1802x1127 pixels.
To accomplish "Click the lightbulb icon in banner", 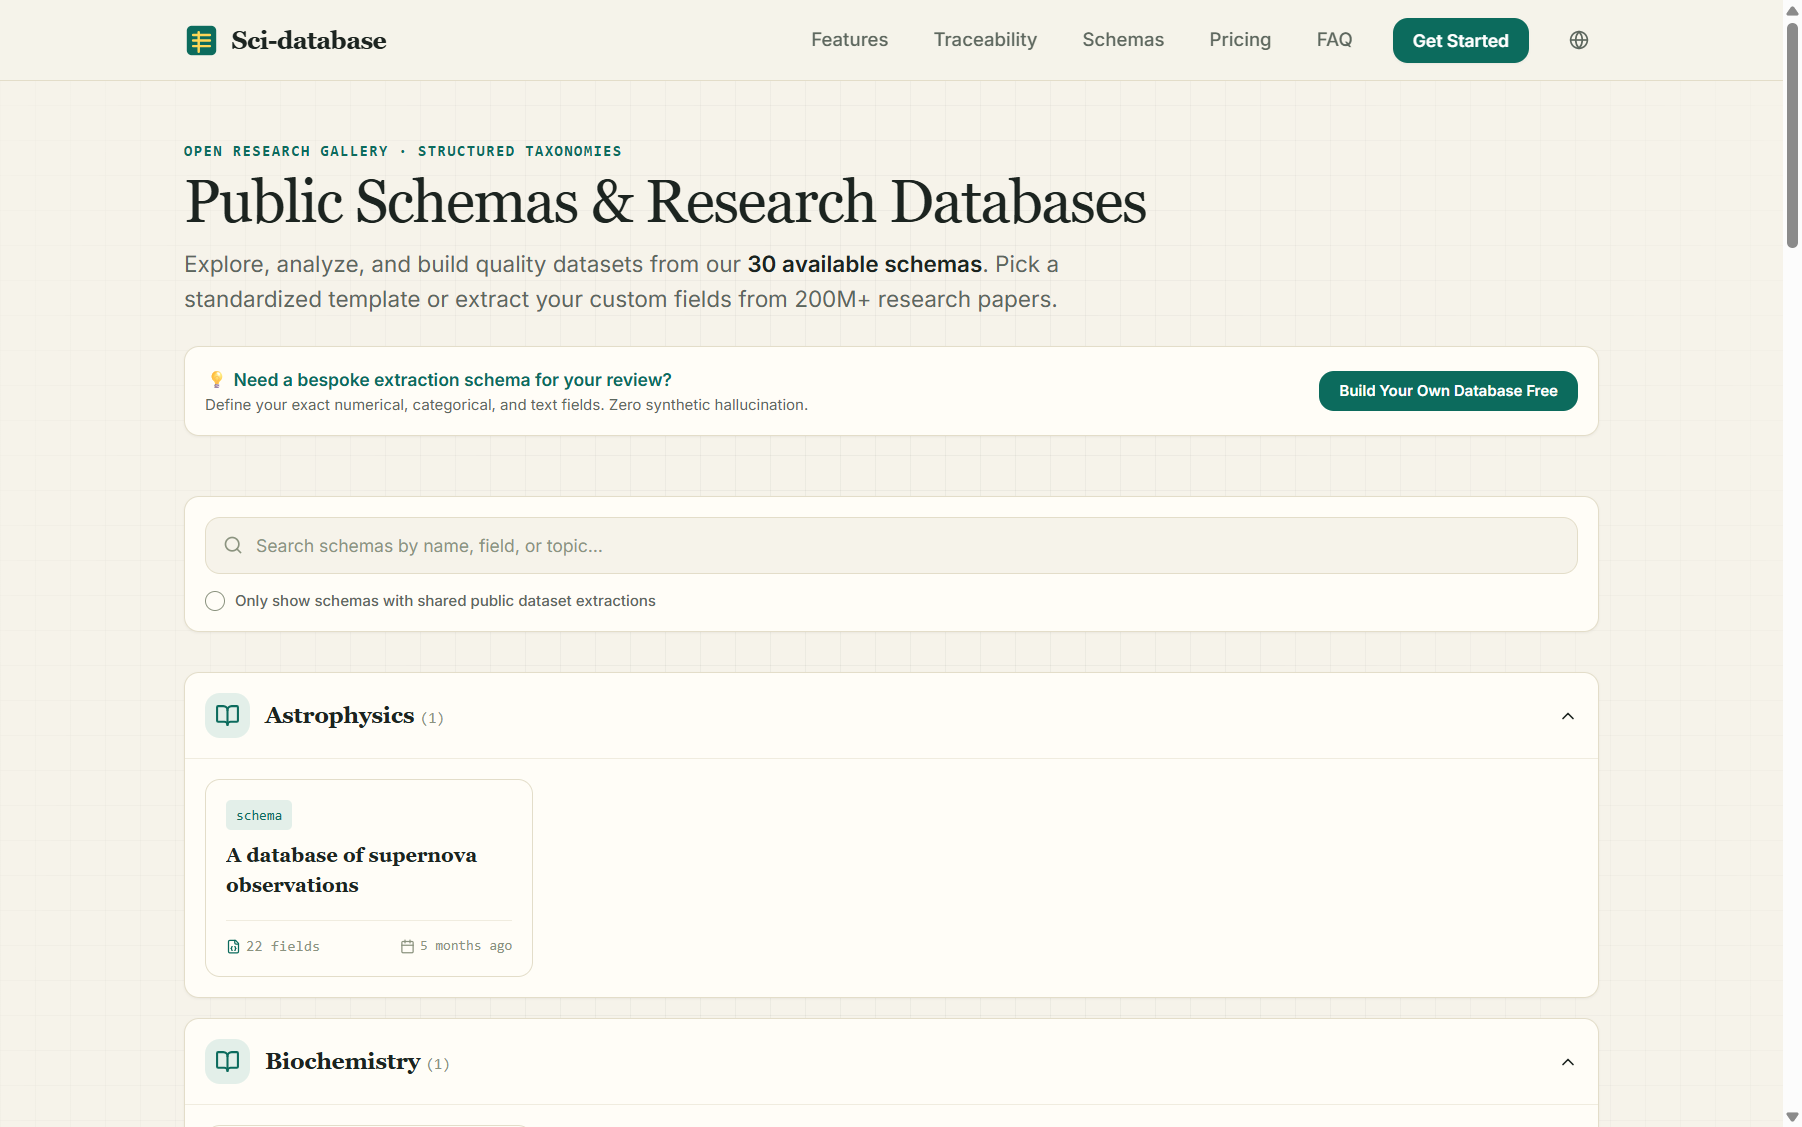I will click(216, 380).
